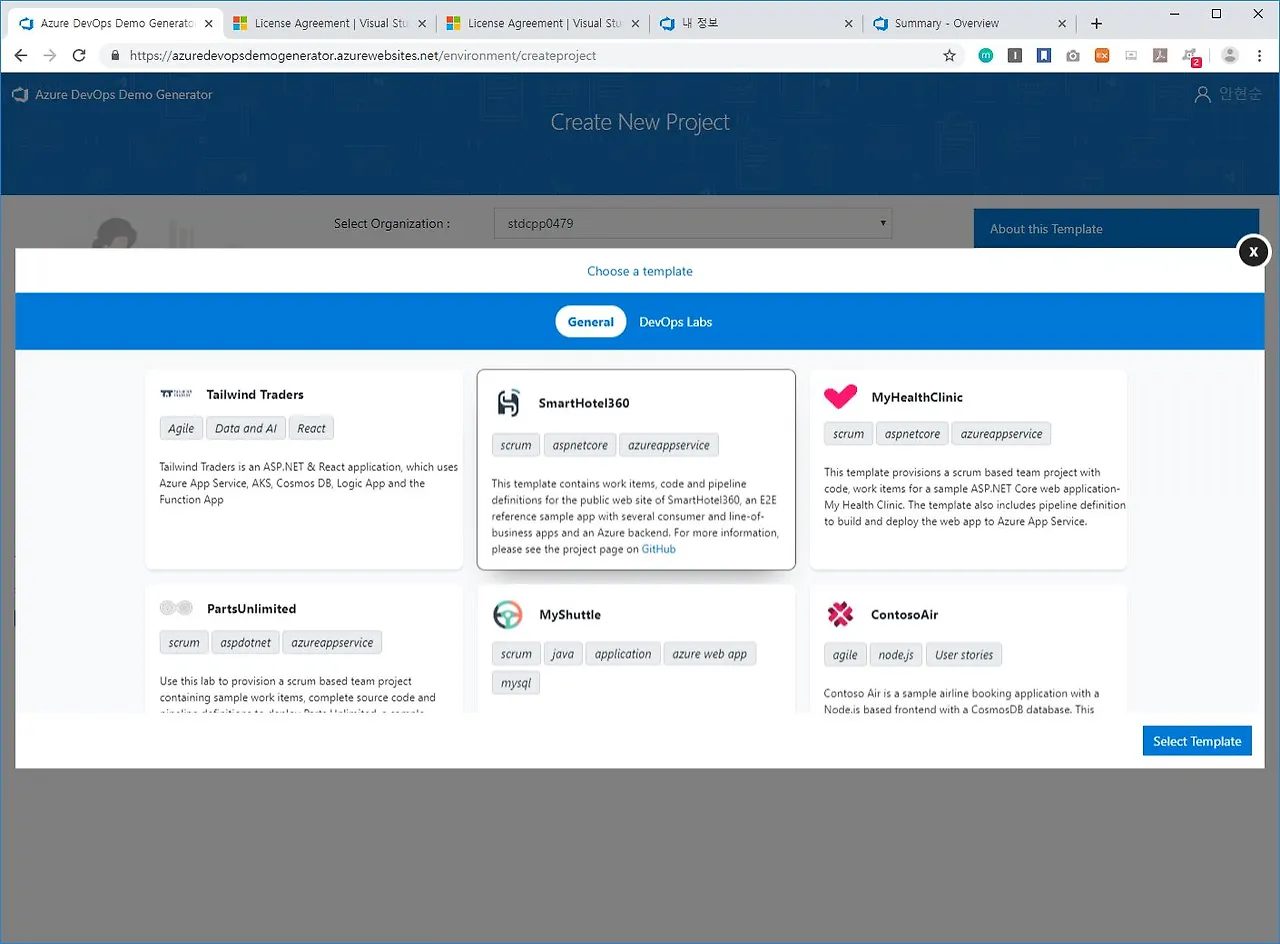Click the browser back arrow

pos(20,56)
